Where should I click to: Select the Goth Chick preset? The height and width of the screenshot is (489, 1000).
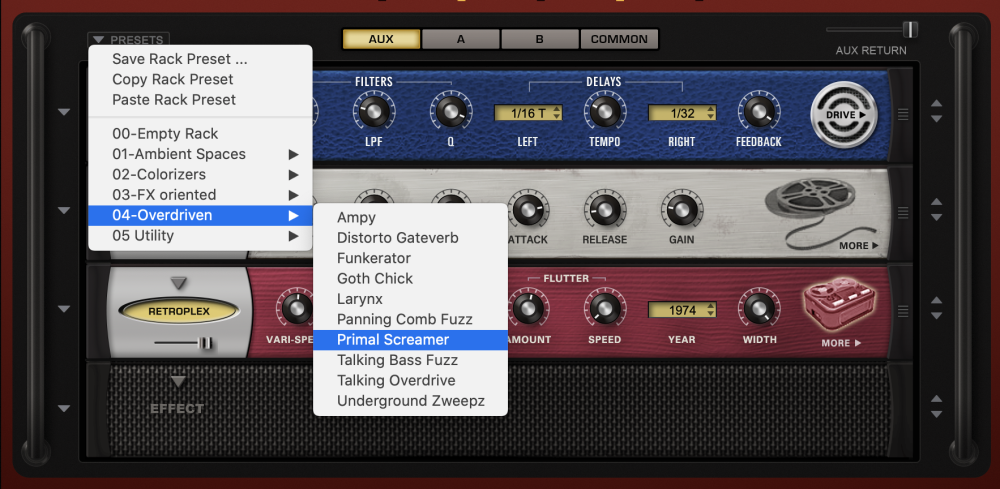410,279
